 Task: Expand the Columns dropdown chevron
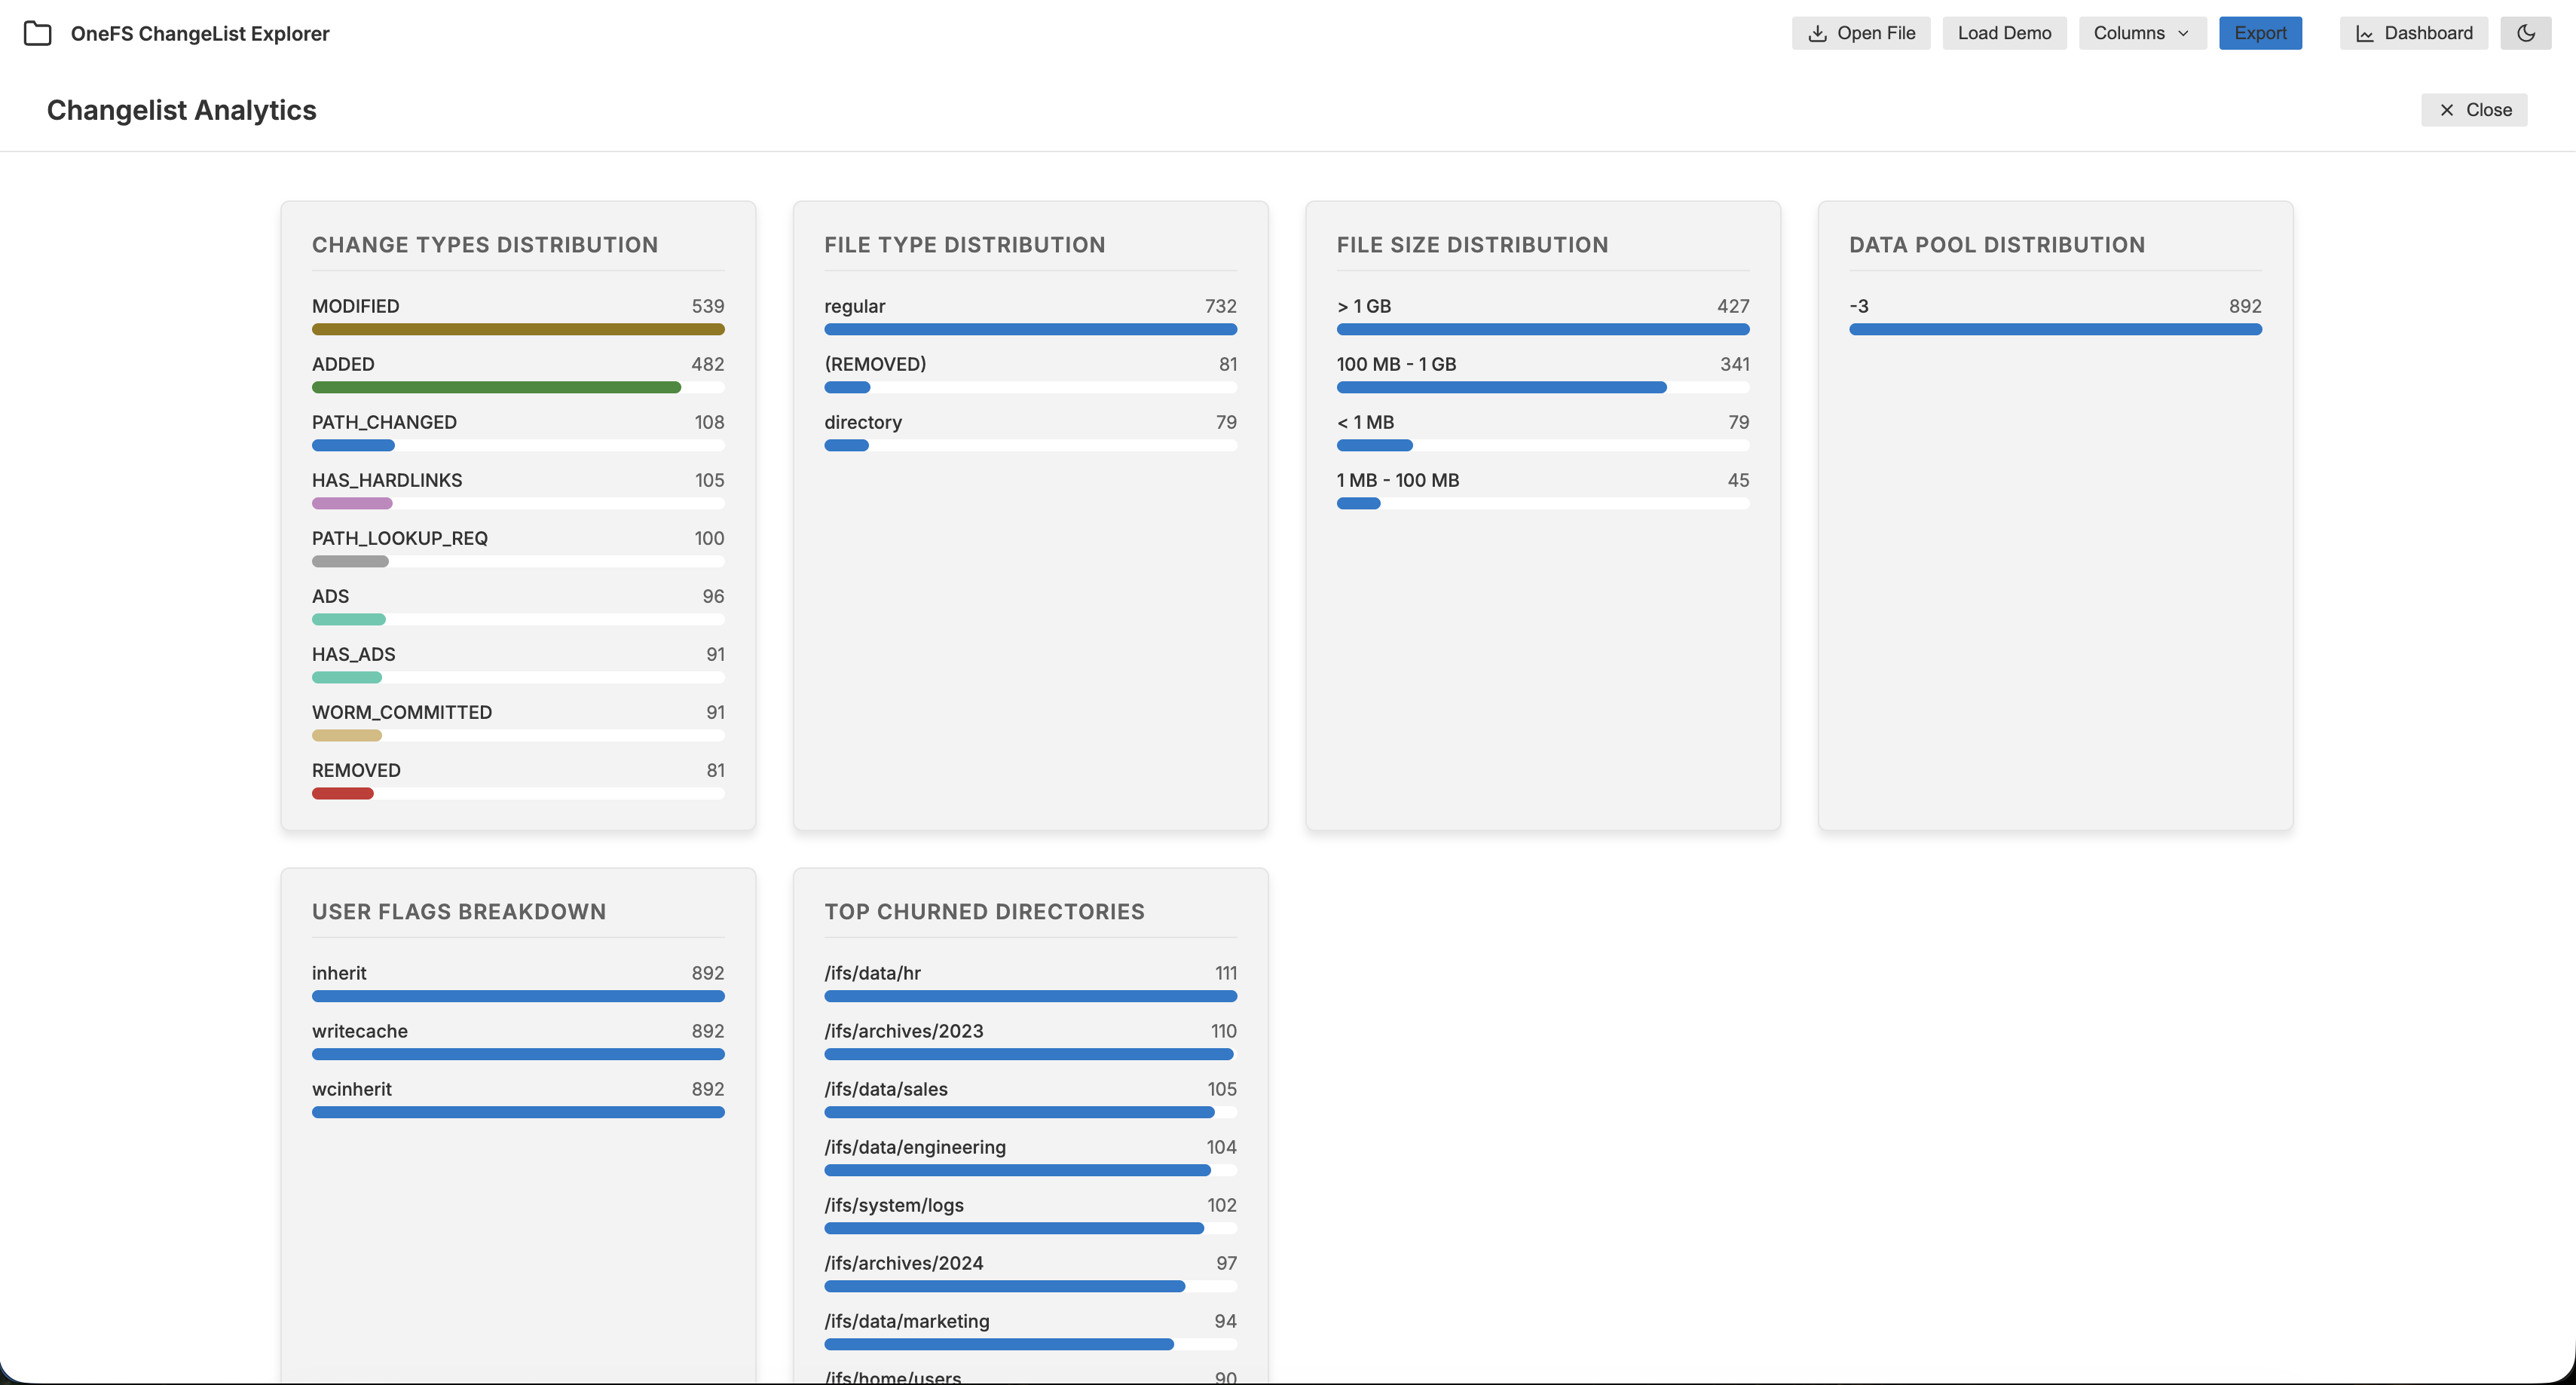pyautogui.click(x=2183, y=33)
